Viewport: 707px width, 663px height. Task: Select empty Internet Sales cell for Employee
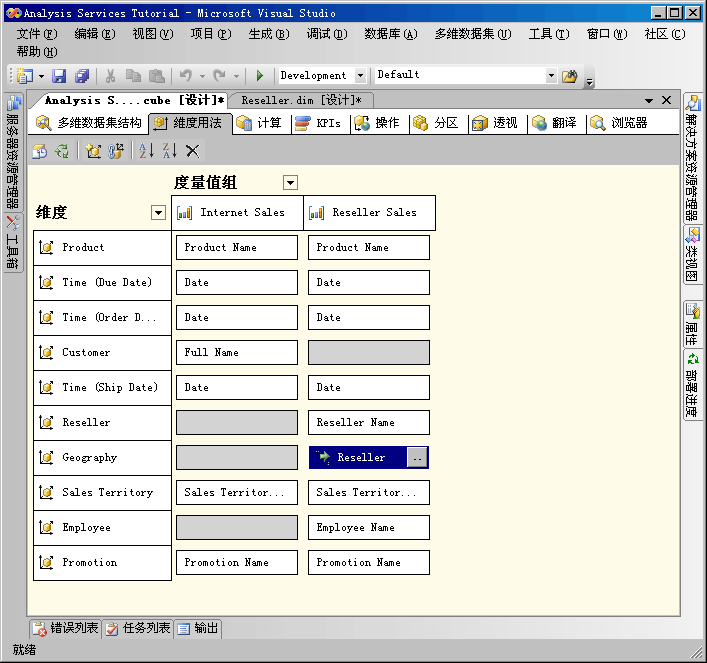[237, 527]
